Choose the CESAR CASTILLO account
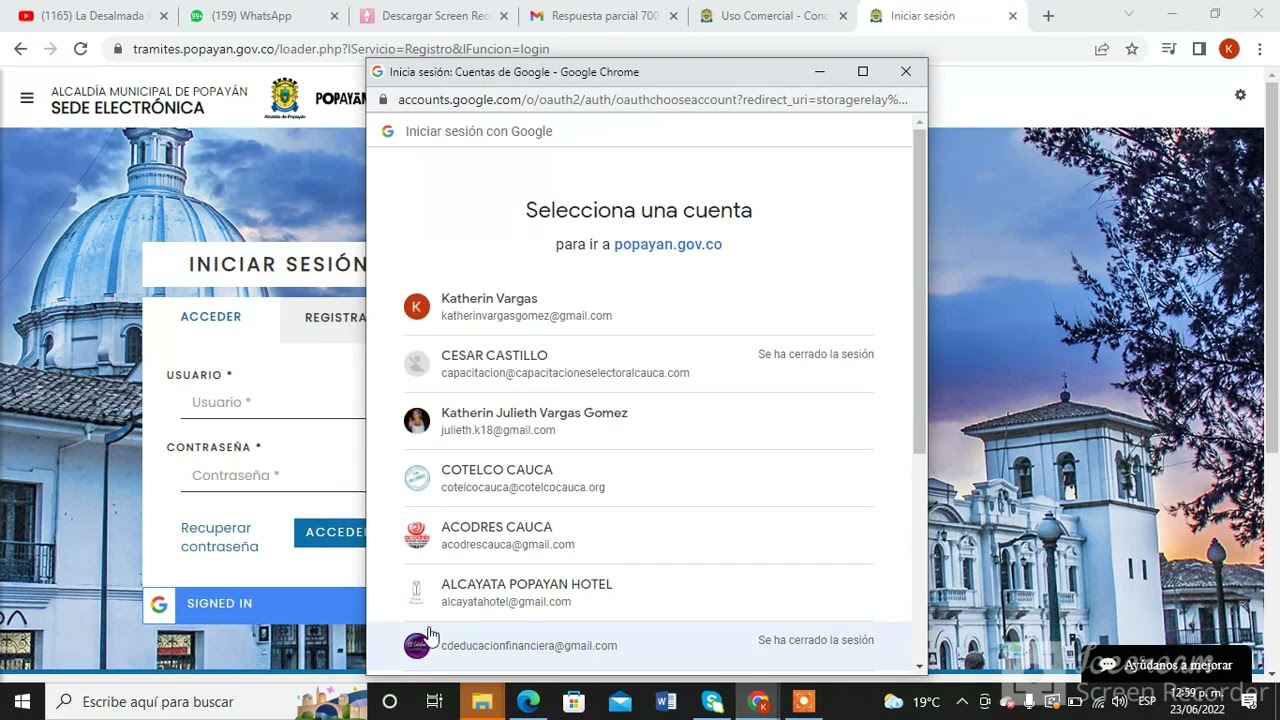This screenshot has height=720, width=1280. click(638, 364)
